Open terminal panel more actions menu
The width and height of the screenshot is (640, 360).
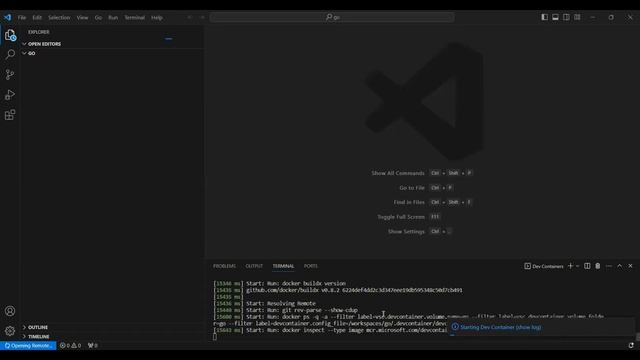click(x=609, y=266)
